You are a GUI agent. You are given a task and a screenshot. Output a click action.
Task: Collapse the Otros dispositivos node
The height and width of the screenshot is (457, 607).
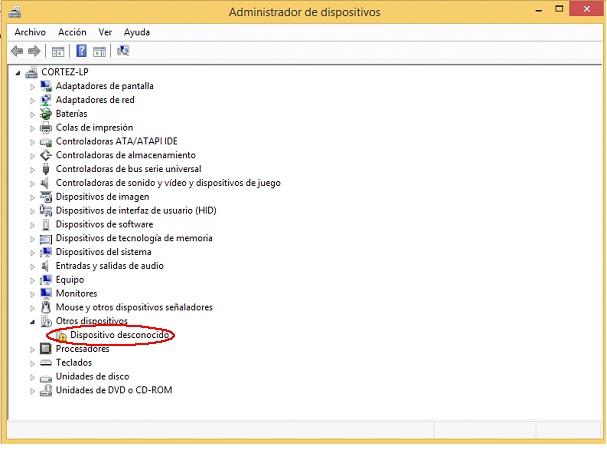[x=33, y=322]
